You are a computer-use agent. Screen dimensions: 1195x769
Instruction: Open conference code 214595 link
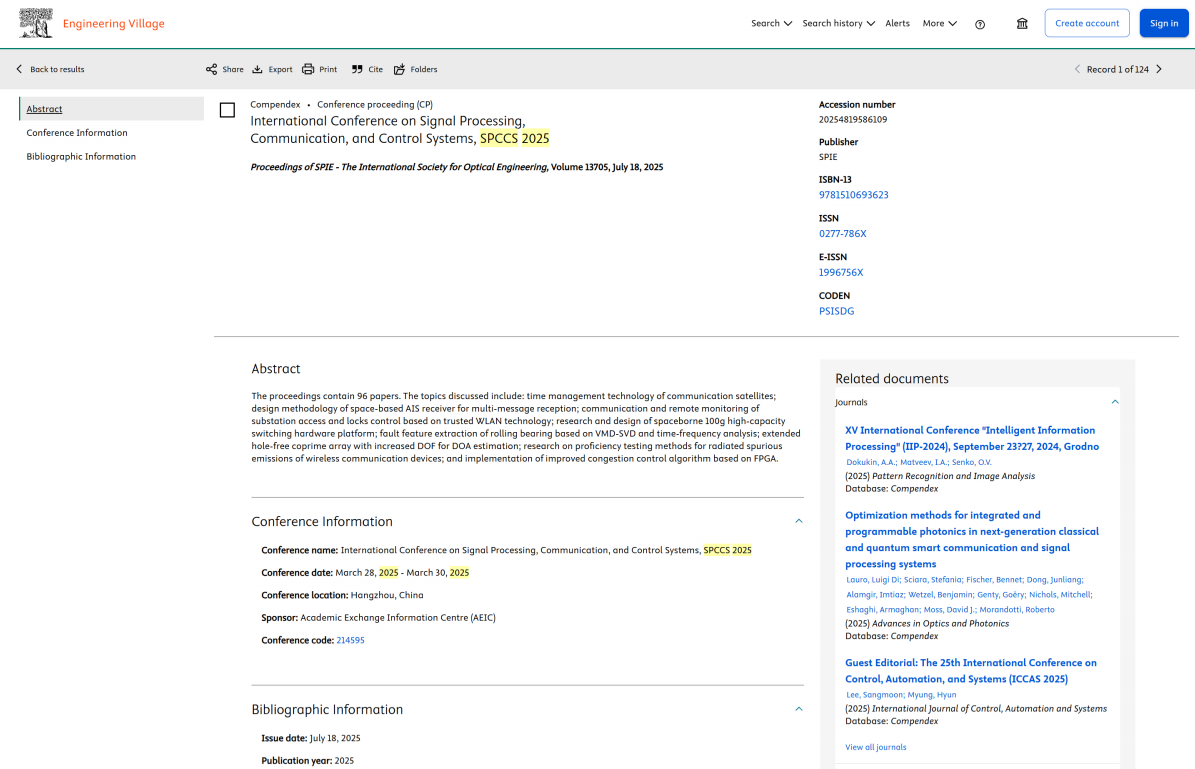(x=350, y=640)
